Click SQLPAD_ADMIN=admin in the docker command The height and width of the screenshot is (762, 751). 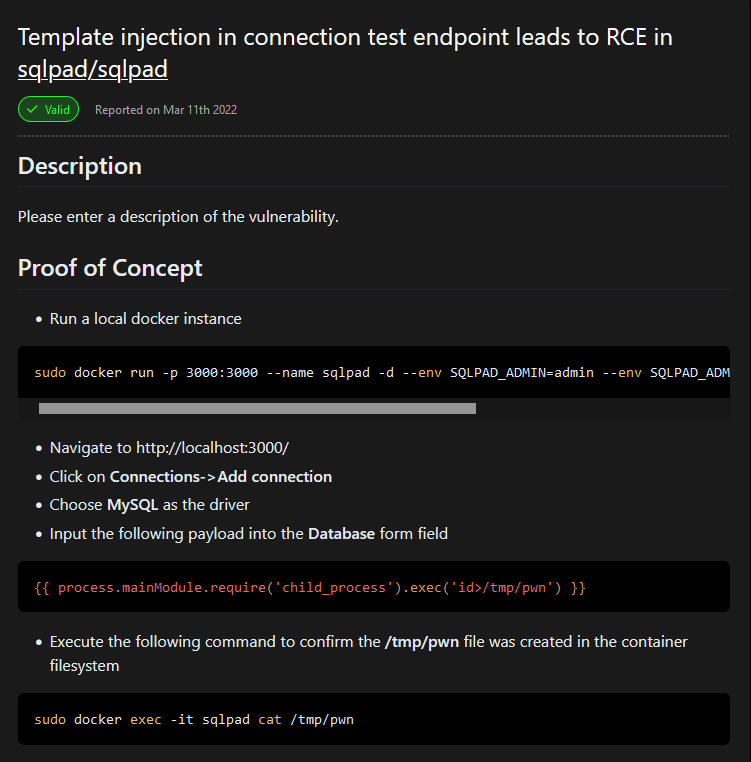point(522,373)
